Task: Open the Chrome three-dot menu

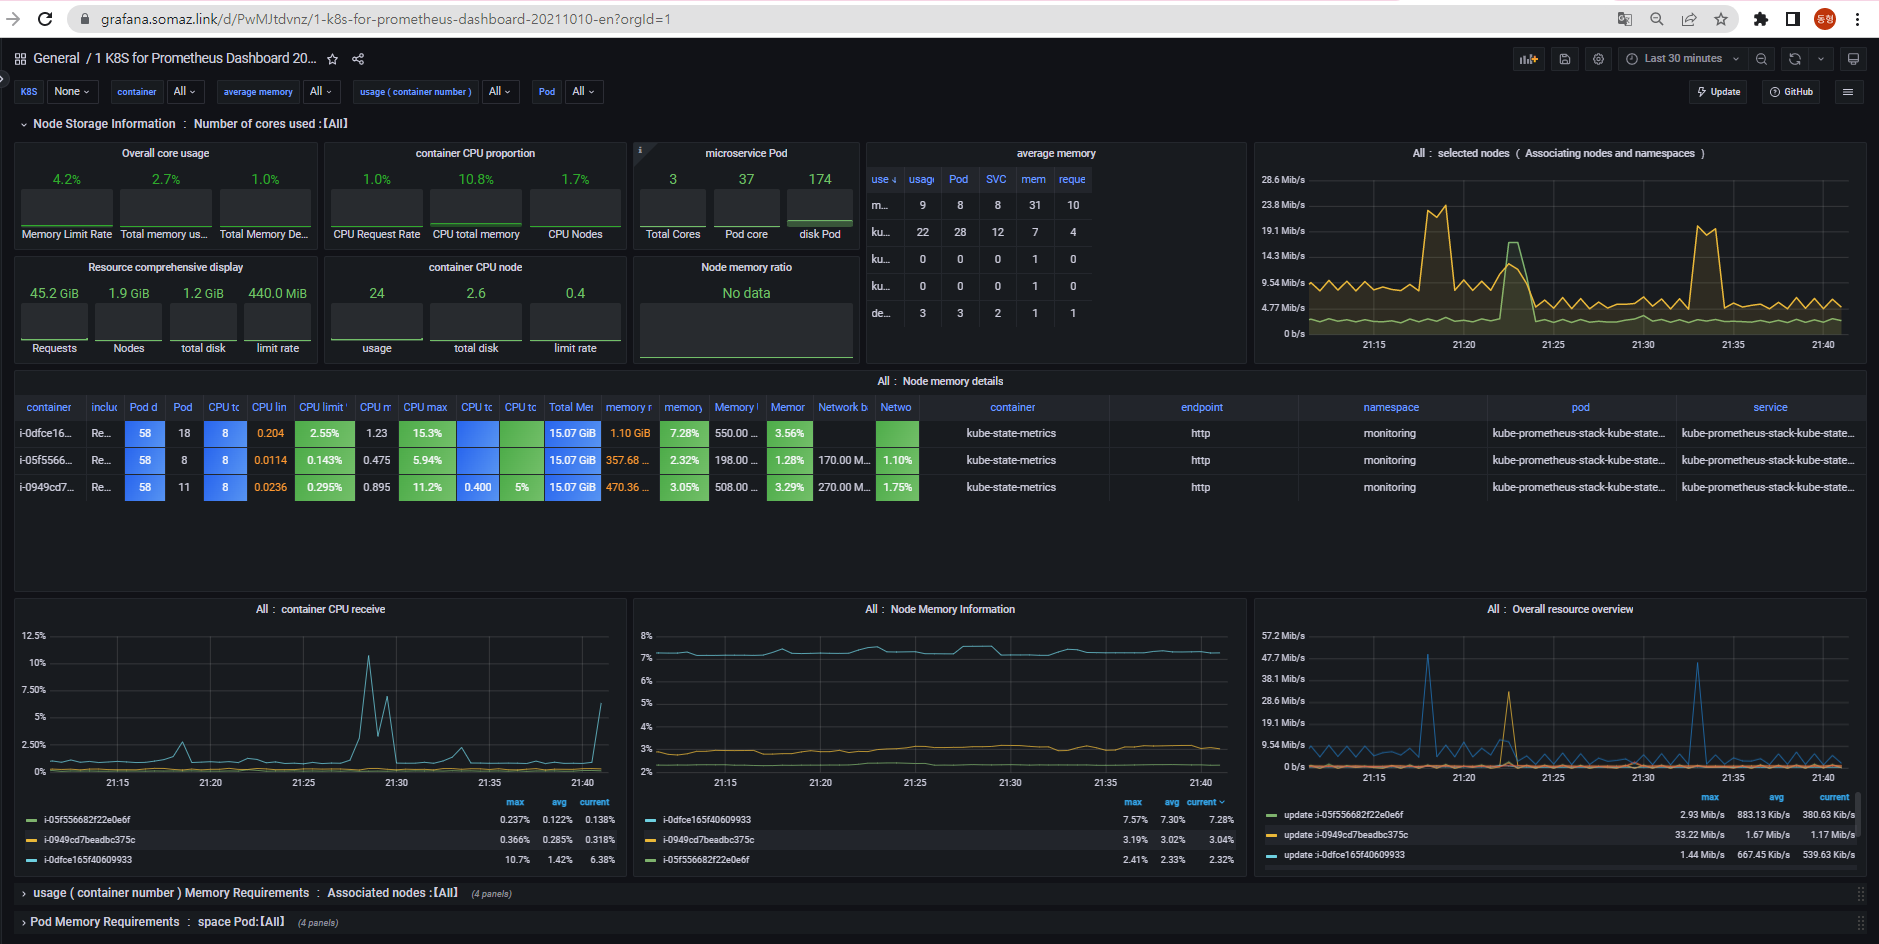Action: coord(1857,19)
